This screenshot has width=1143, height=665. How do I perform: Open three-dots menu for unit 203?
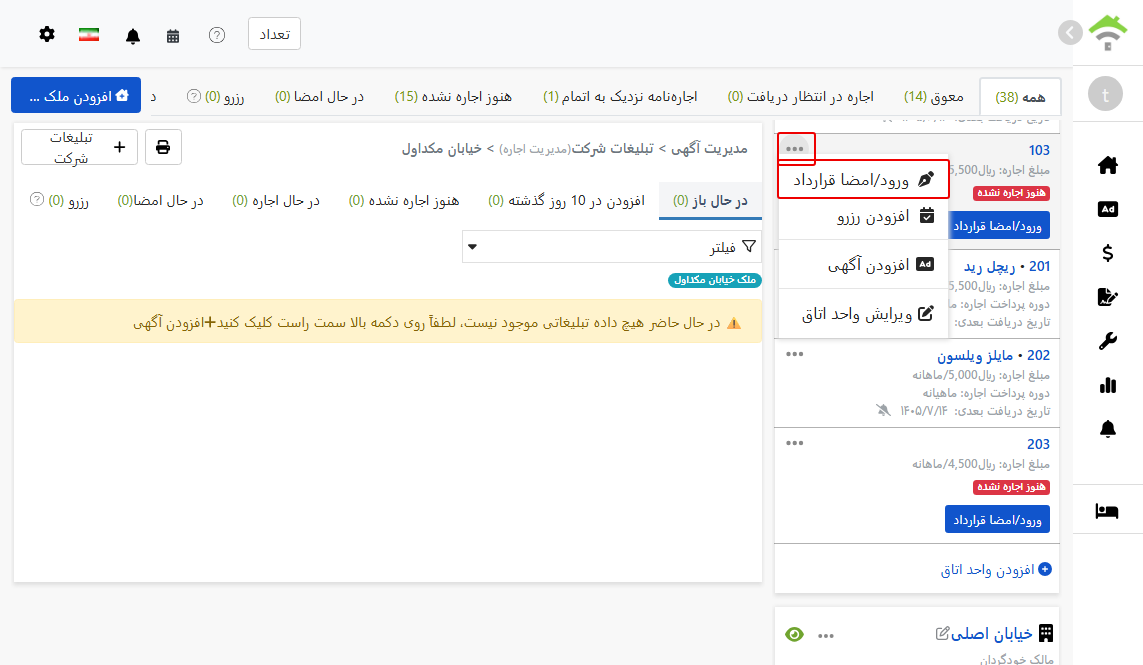(x=795, y=443)
